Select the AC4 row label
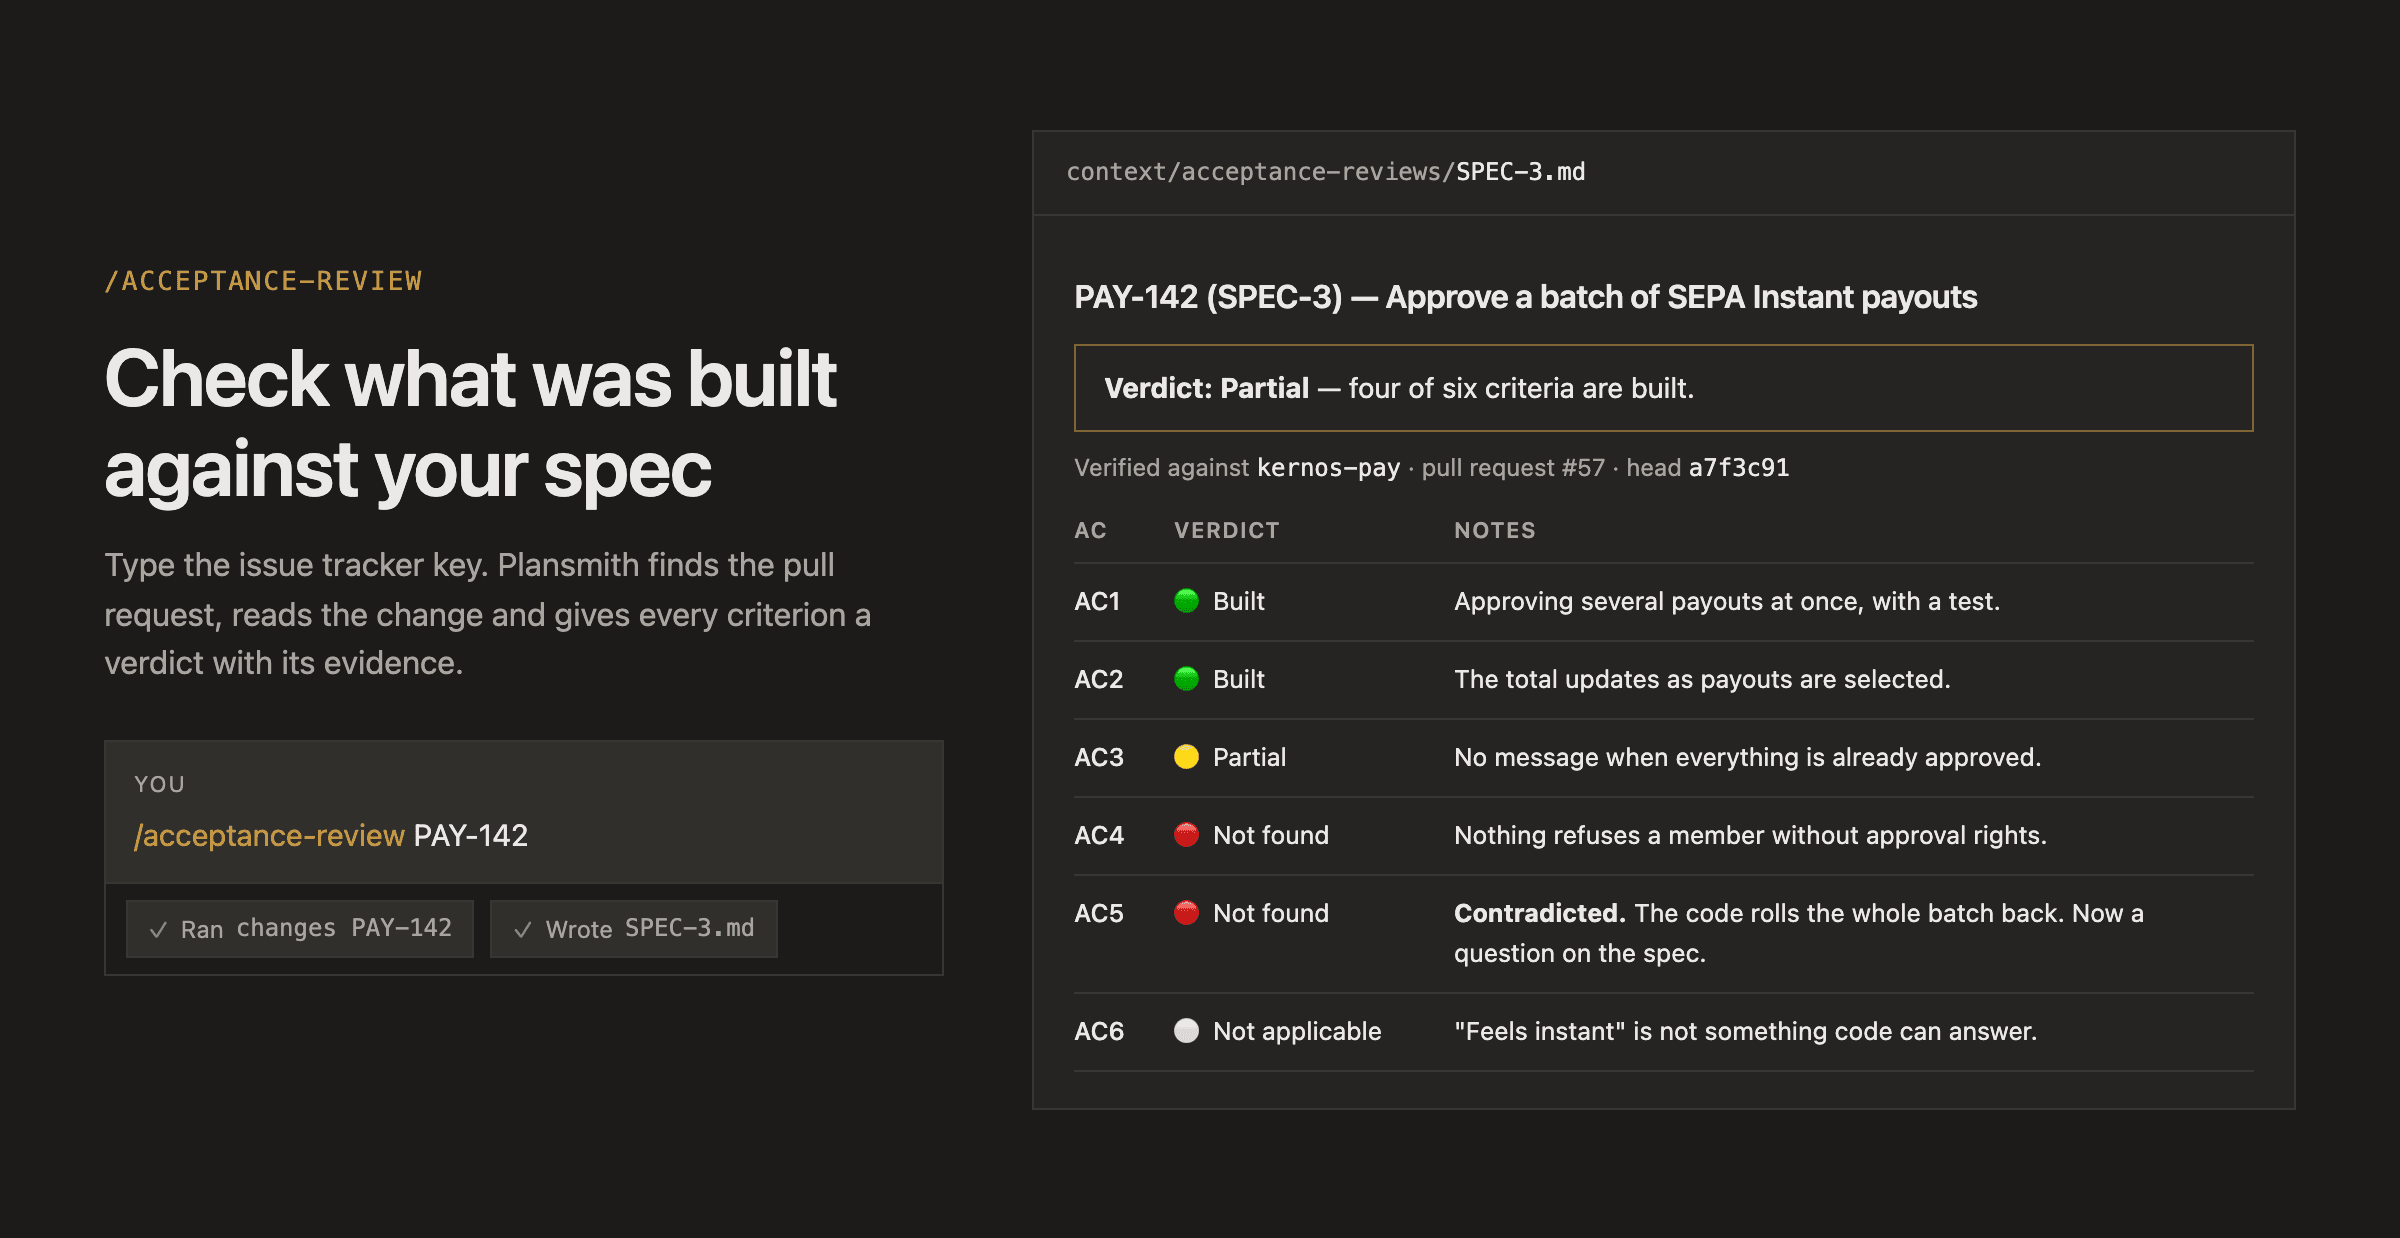 click(x=1099, y=836)
